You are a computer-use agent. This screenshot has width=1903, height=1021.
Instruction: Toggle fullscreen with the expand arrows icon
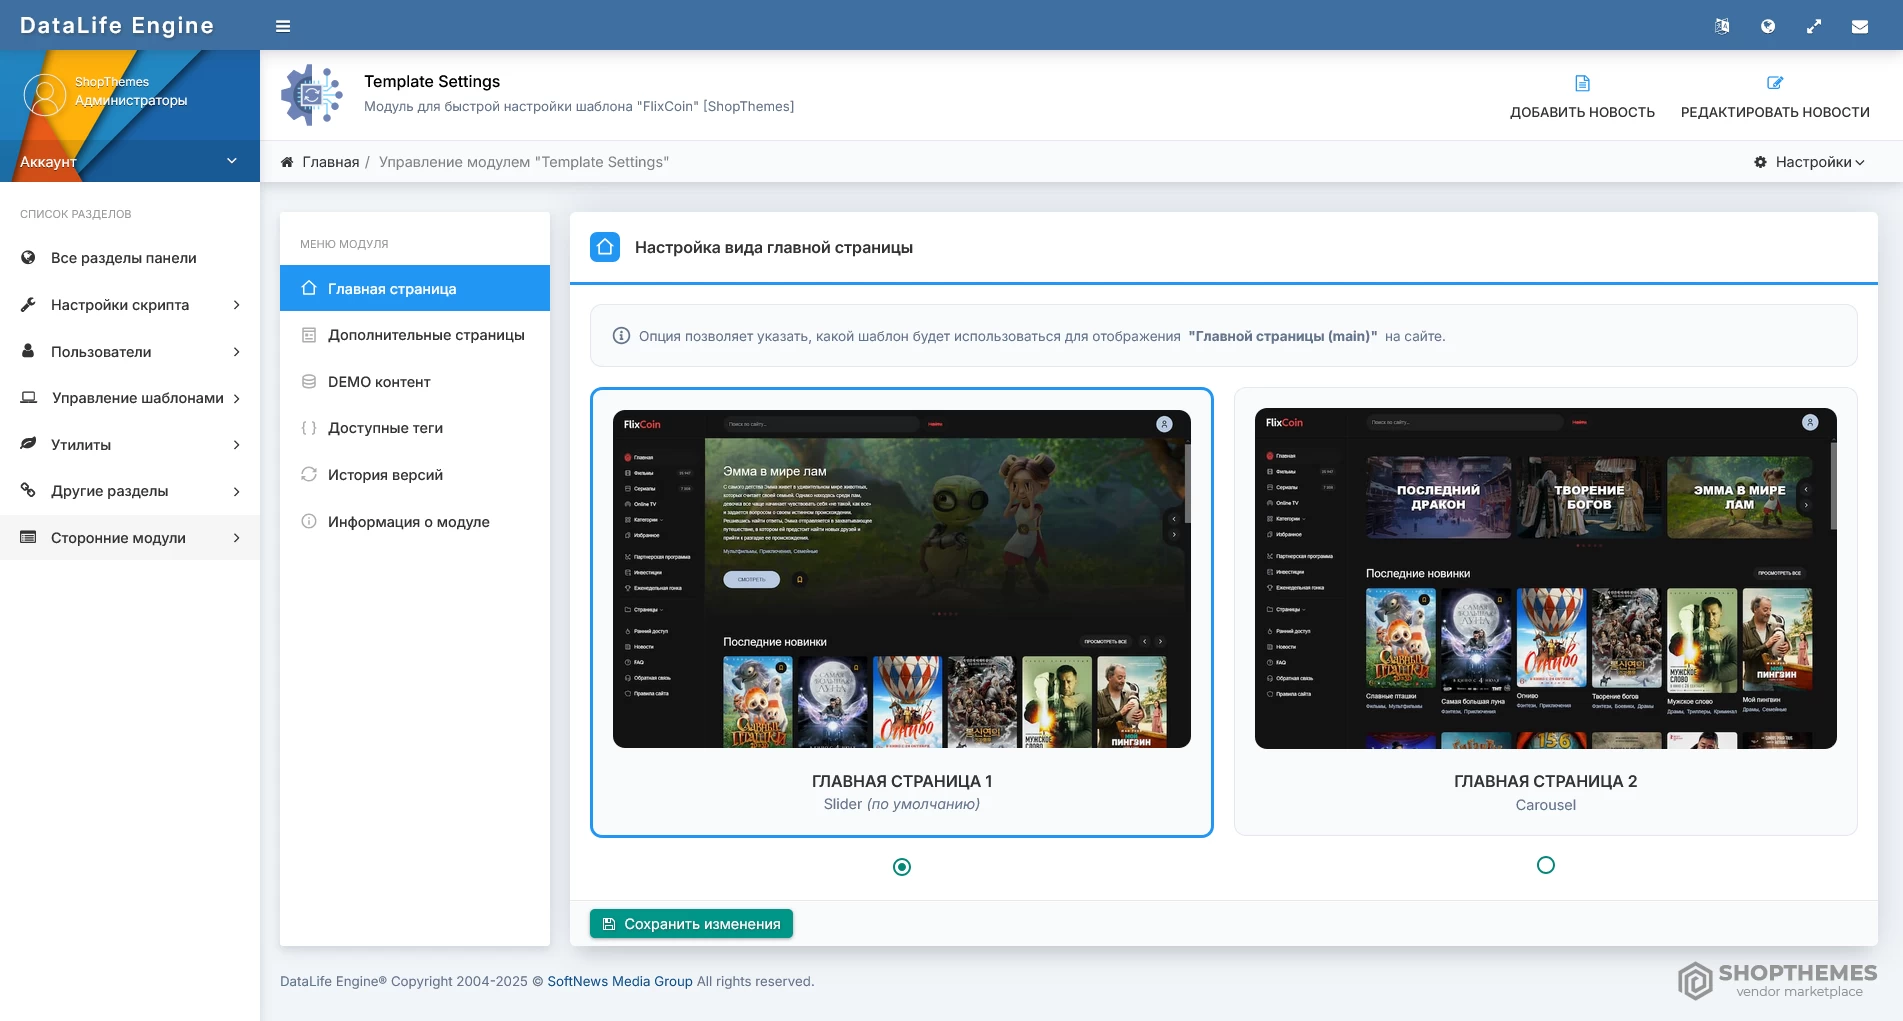[x=1814, y=26]
